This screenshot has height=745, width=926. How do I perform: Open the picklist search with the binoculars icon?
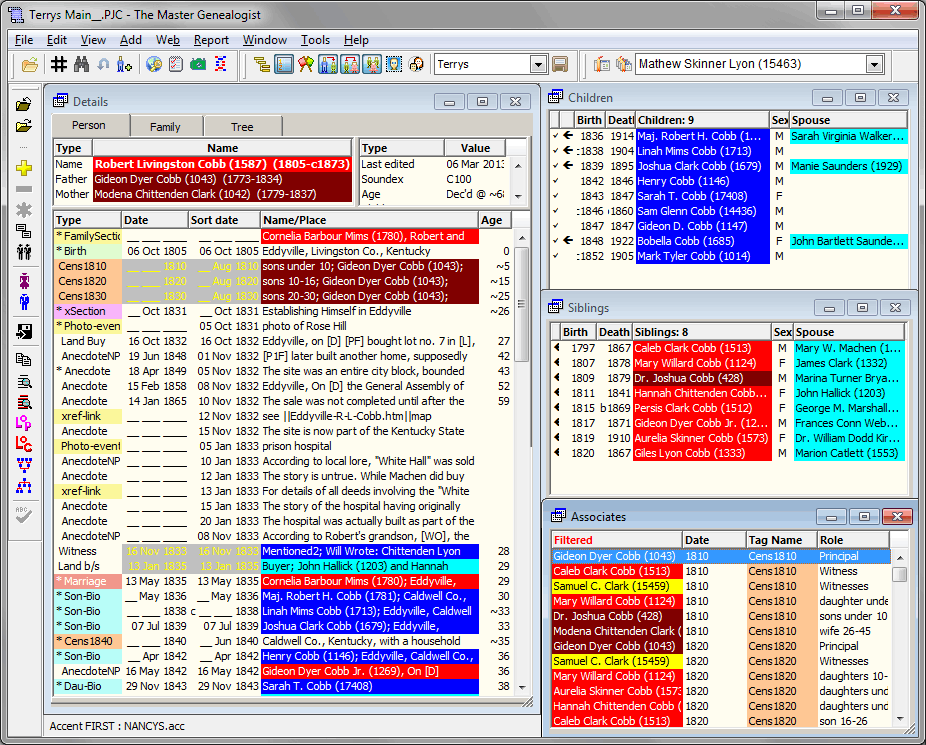(82, 66)
